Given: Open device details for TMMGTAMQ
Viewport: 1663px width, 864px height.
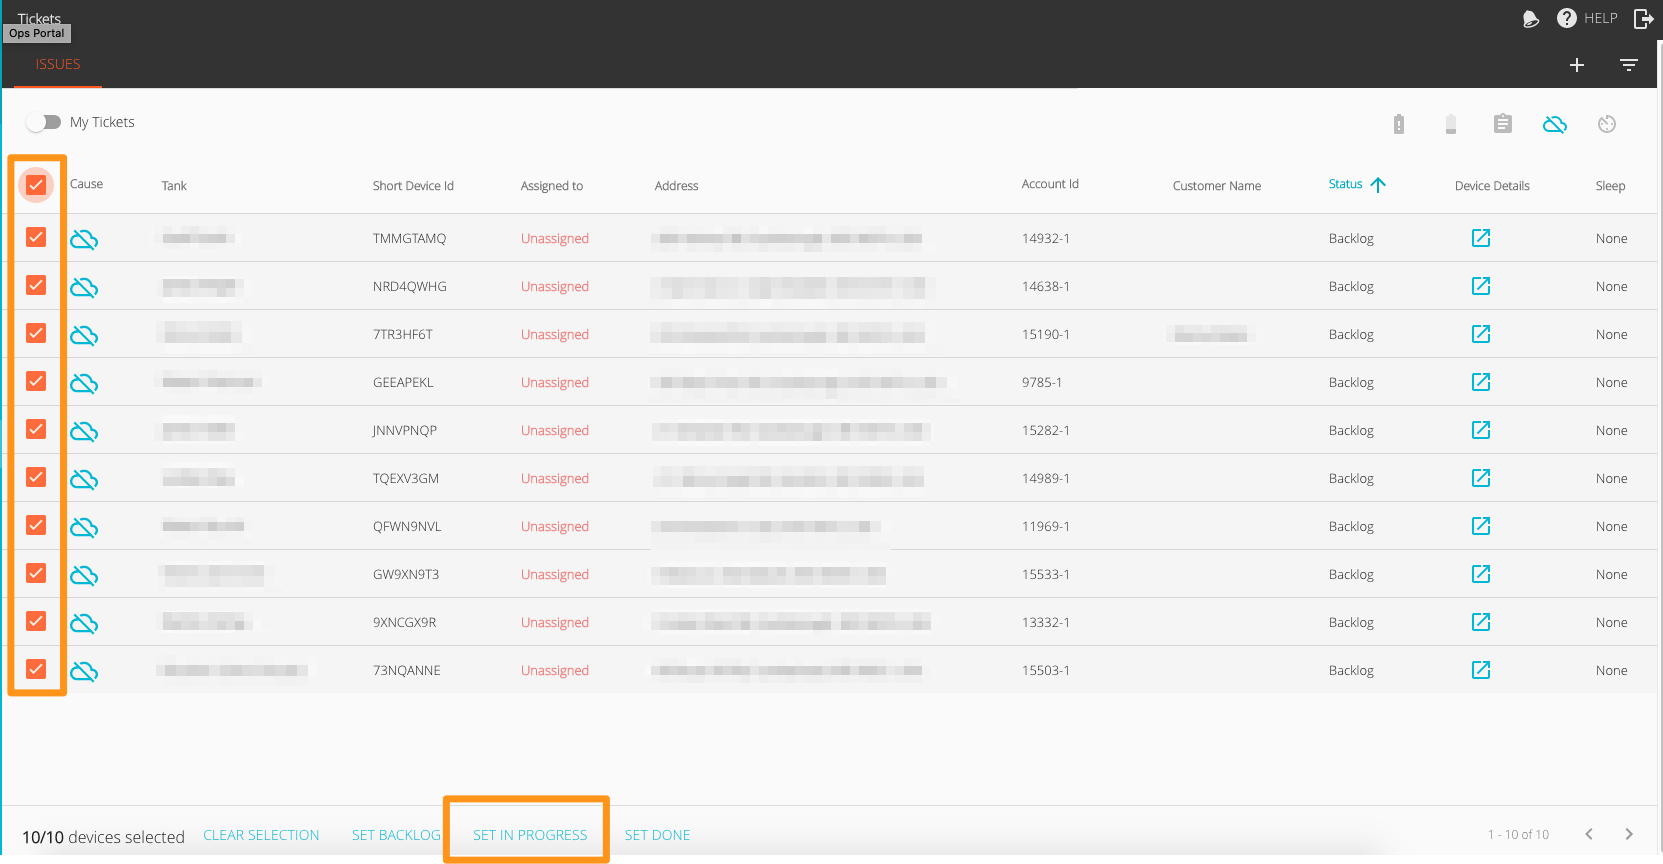Looking at the screenshot, I should click(x=1481, y=238).
